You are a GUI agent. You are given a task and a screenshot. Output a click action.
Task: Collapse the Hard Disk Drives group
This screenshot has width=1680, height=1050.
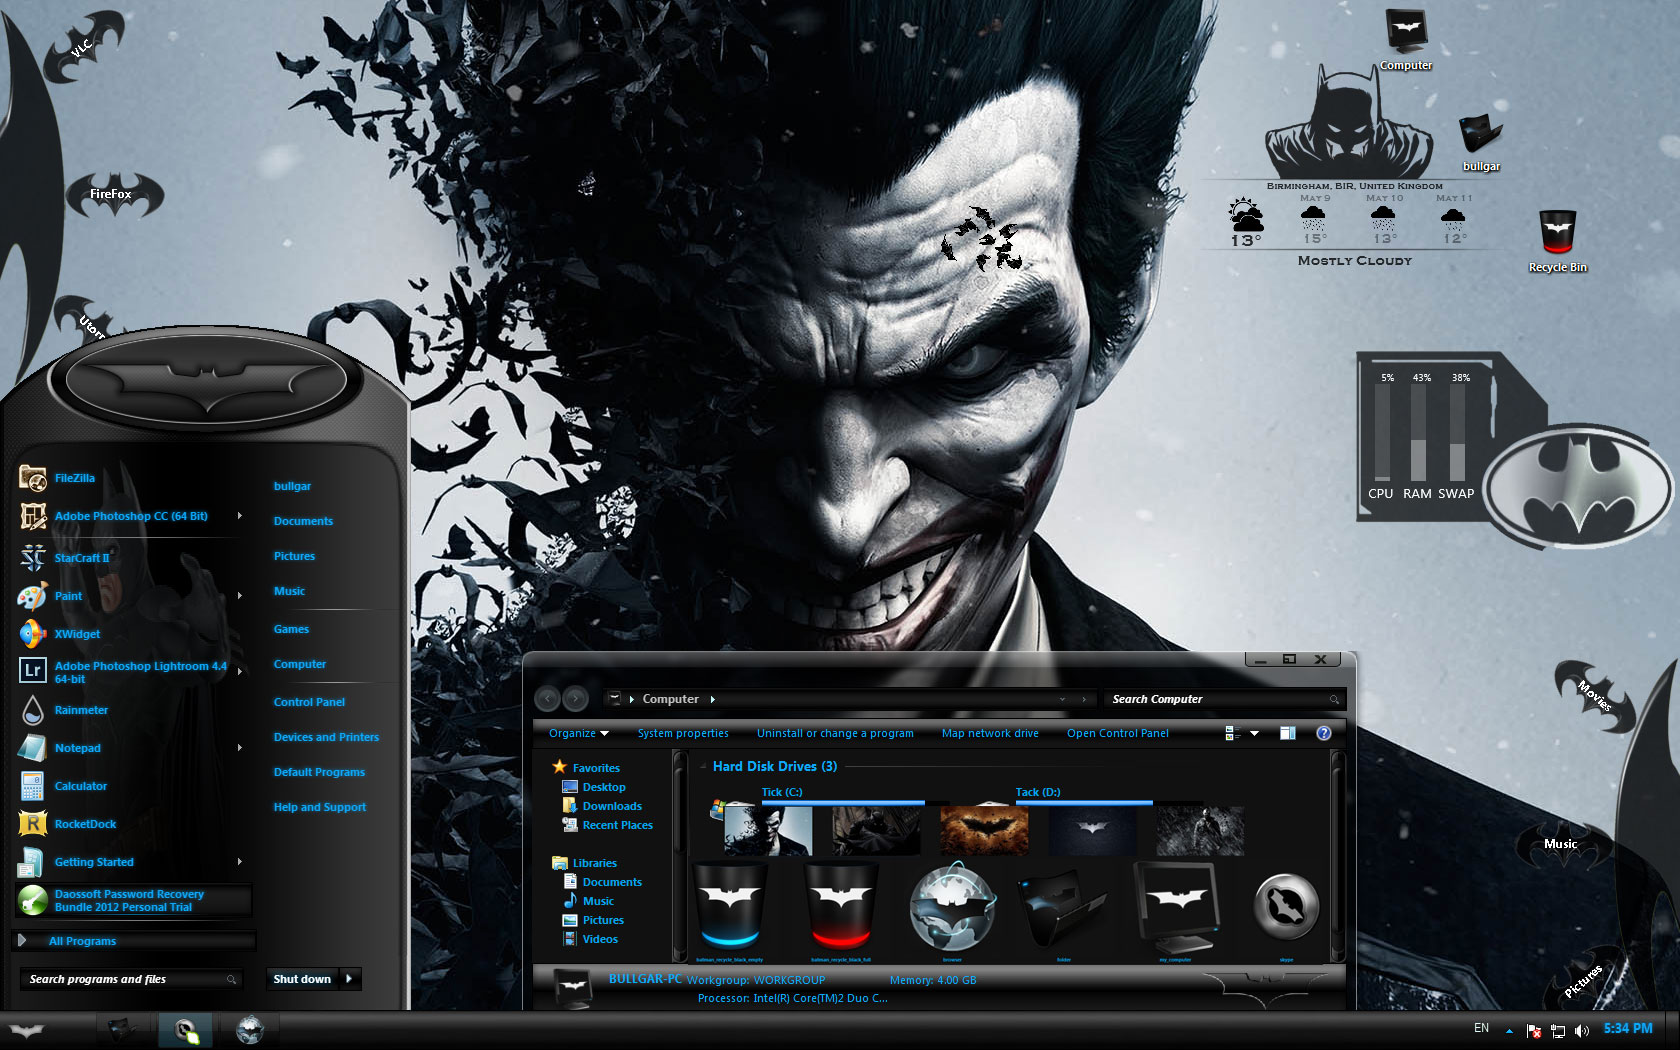(x=702, y=766)
